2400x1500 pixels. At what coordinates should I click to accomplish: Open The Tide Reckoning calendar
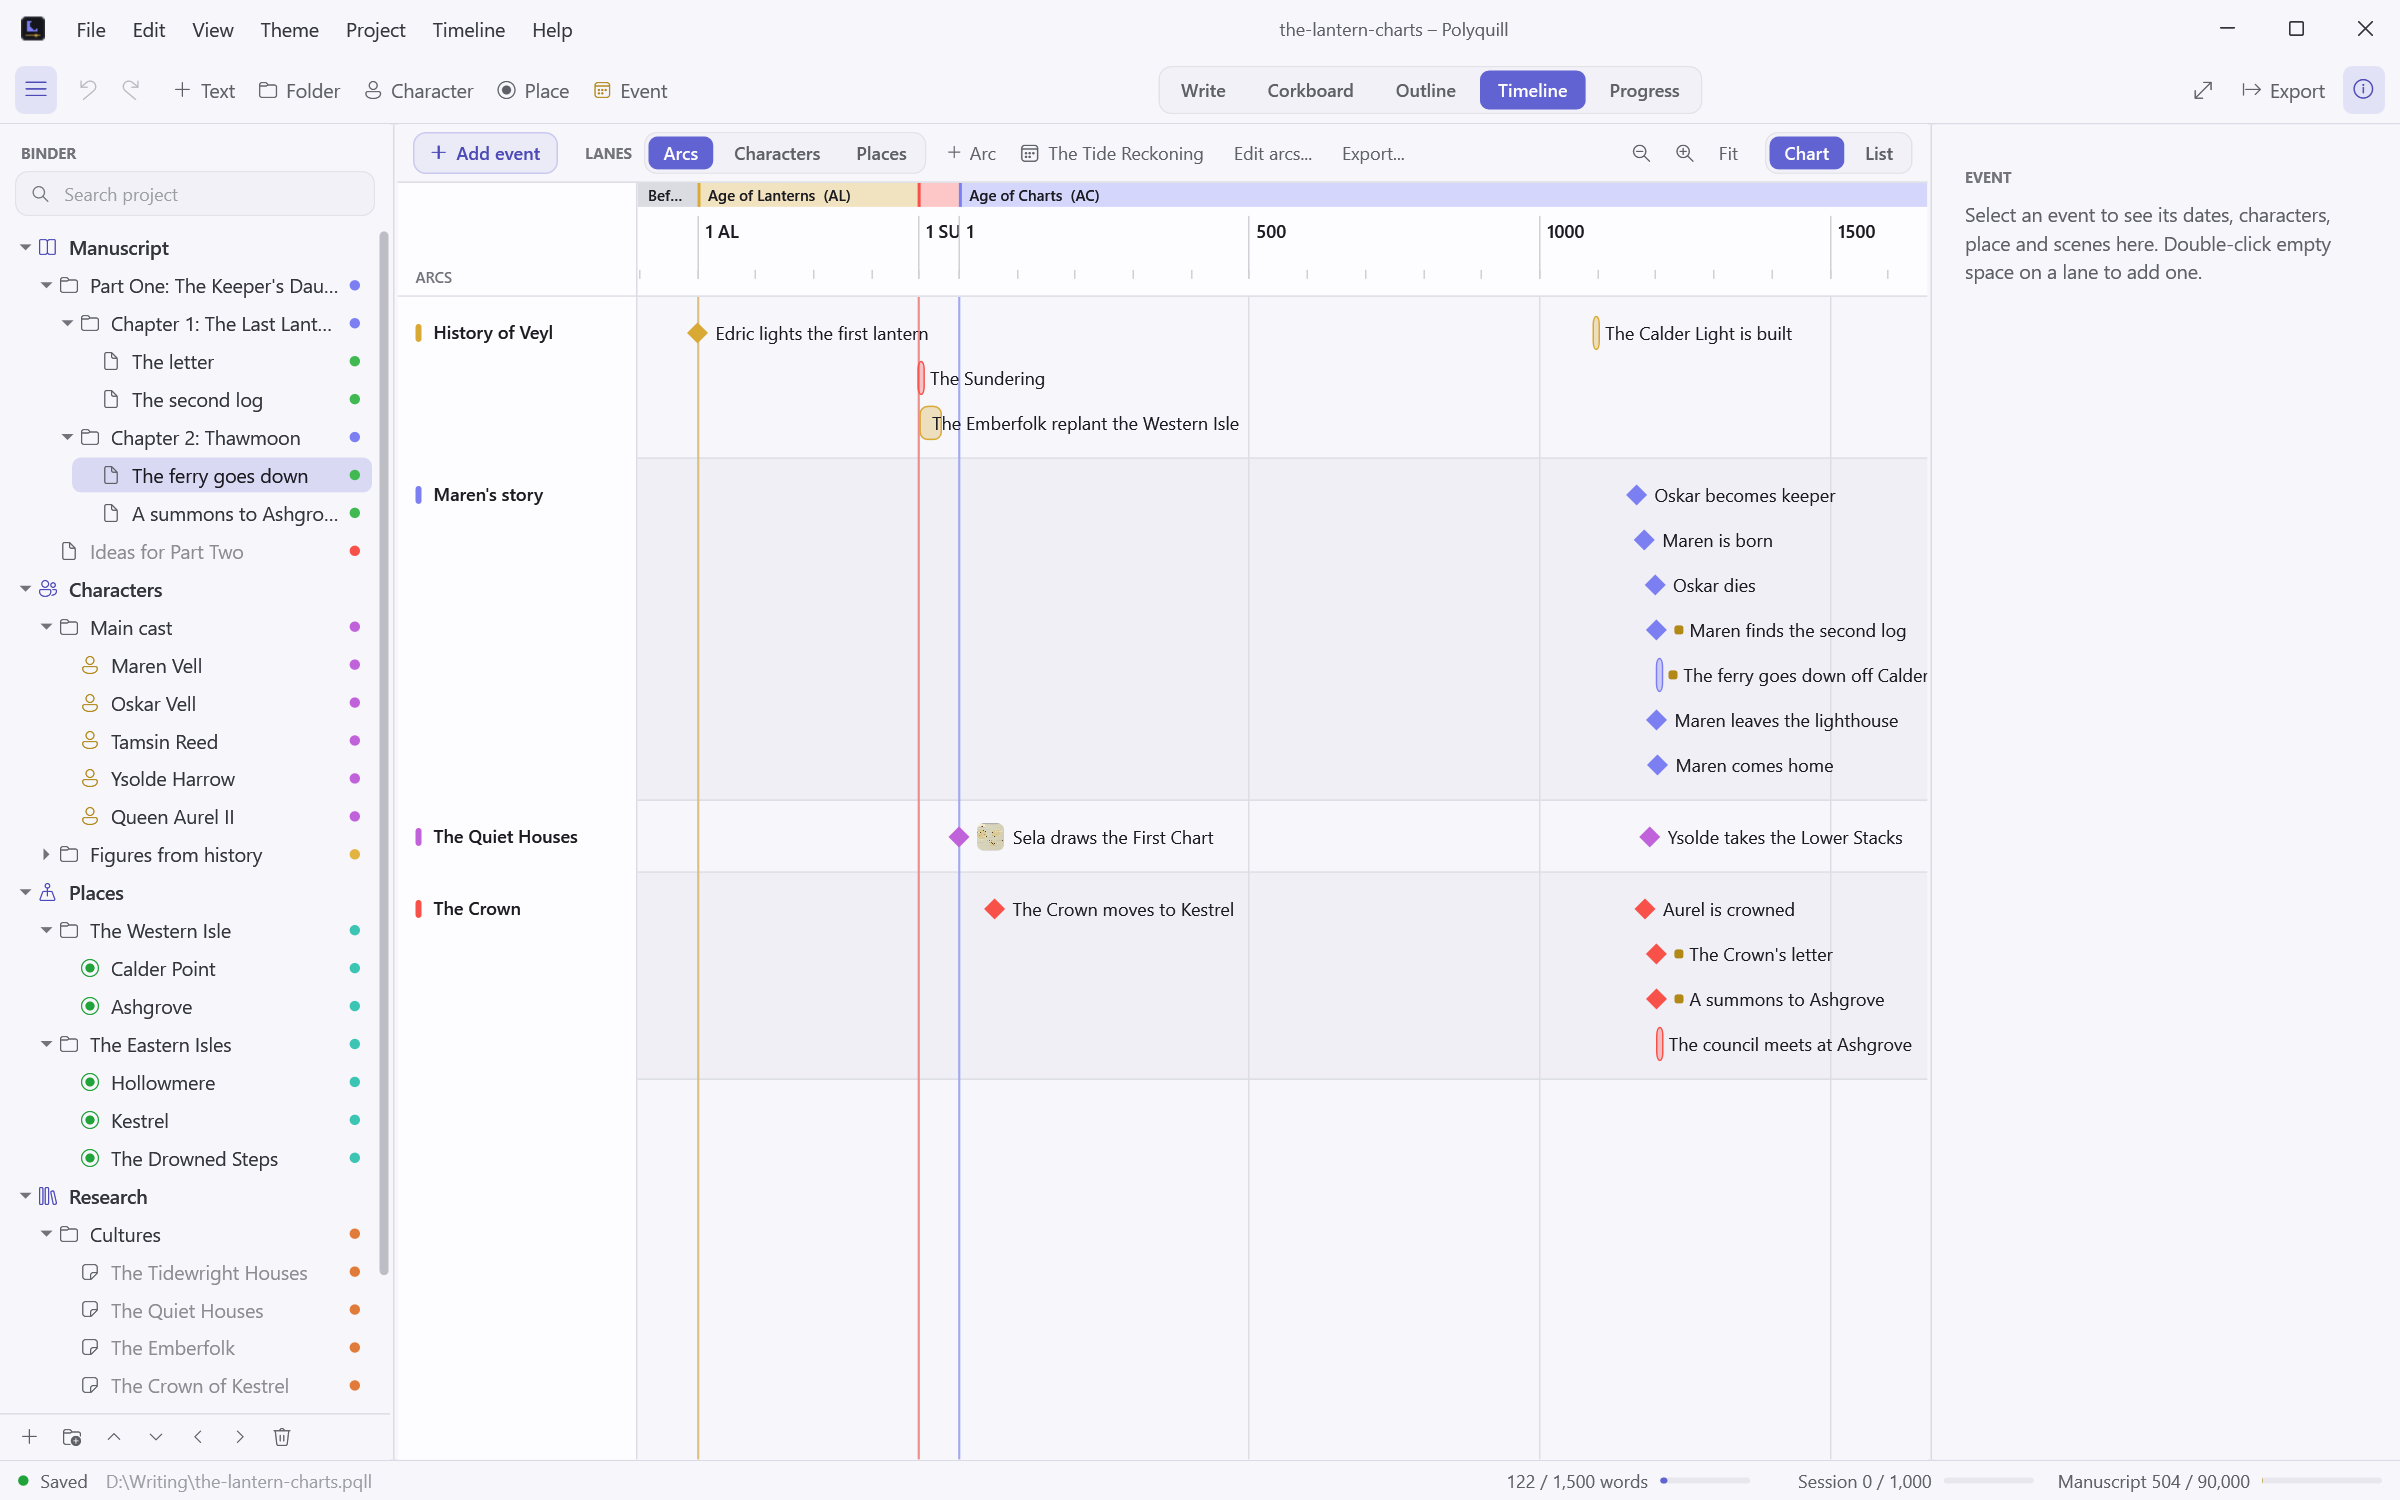(x=1112, y=153)
